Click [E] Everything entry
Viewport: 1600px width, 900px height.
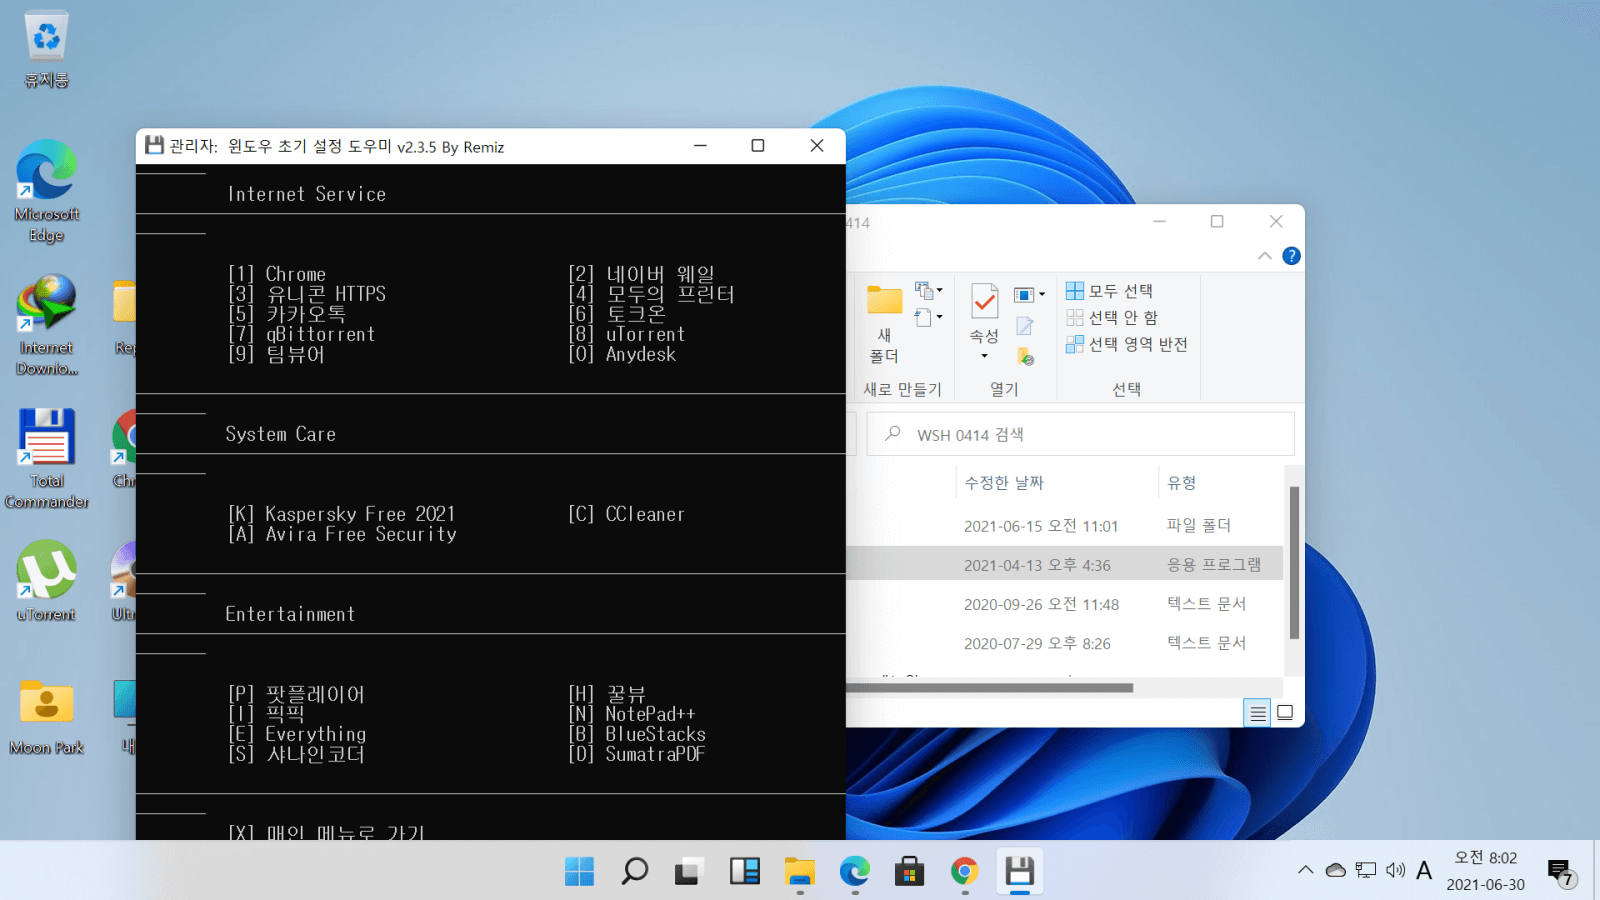(297, 734)
